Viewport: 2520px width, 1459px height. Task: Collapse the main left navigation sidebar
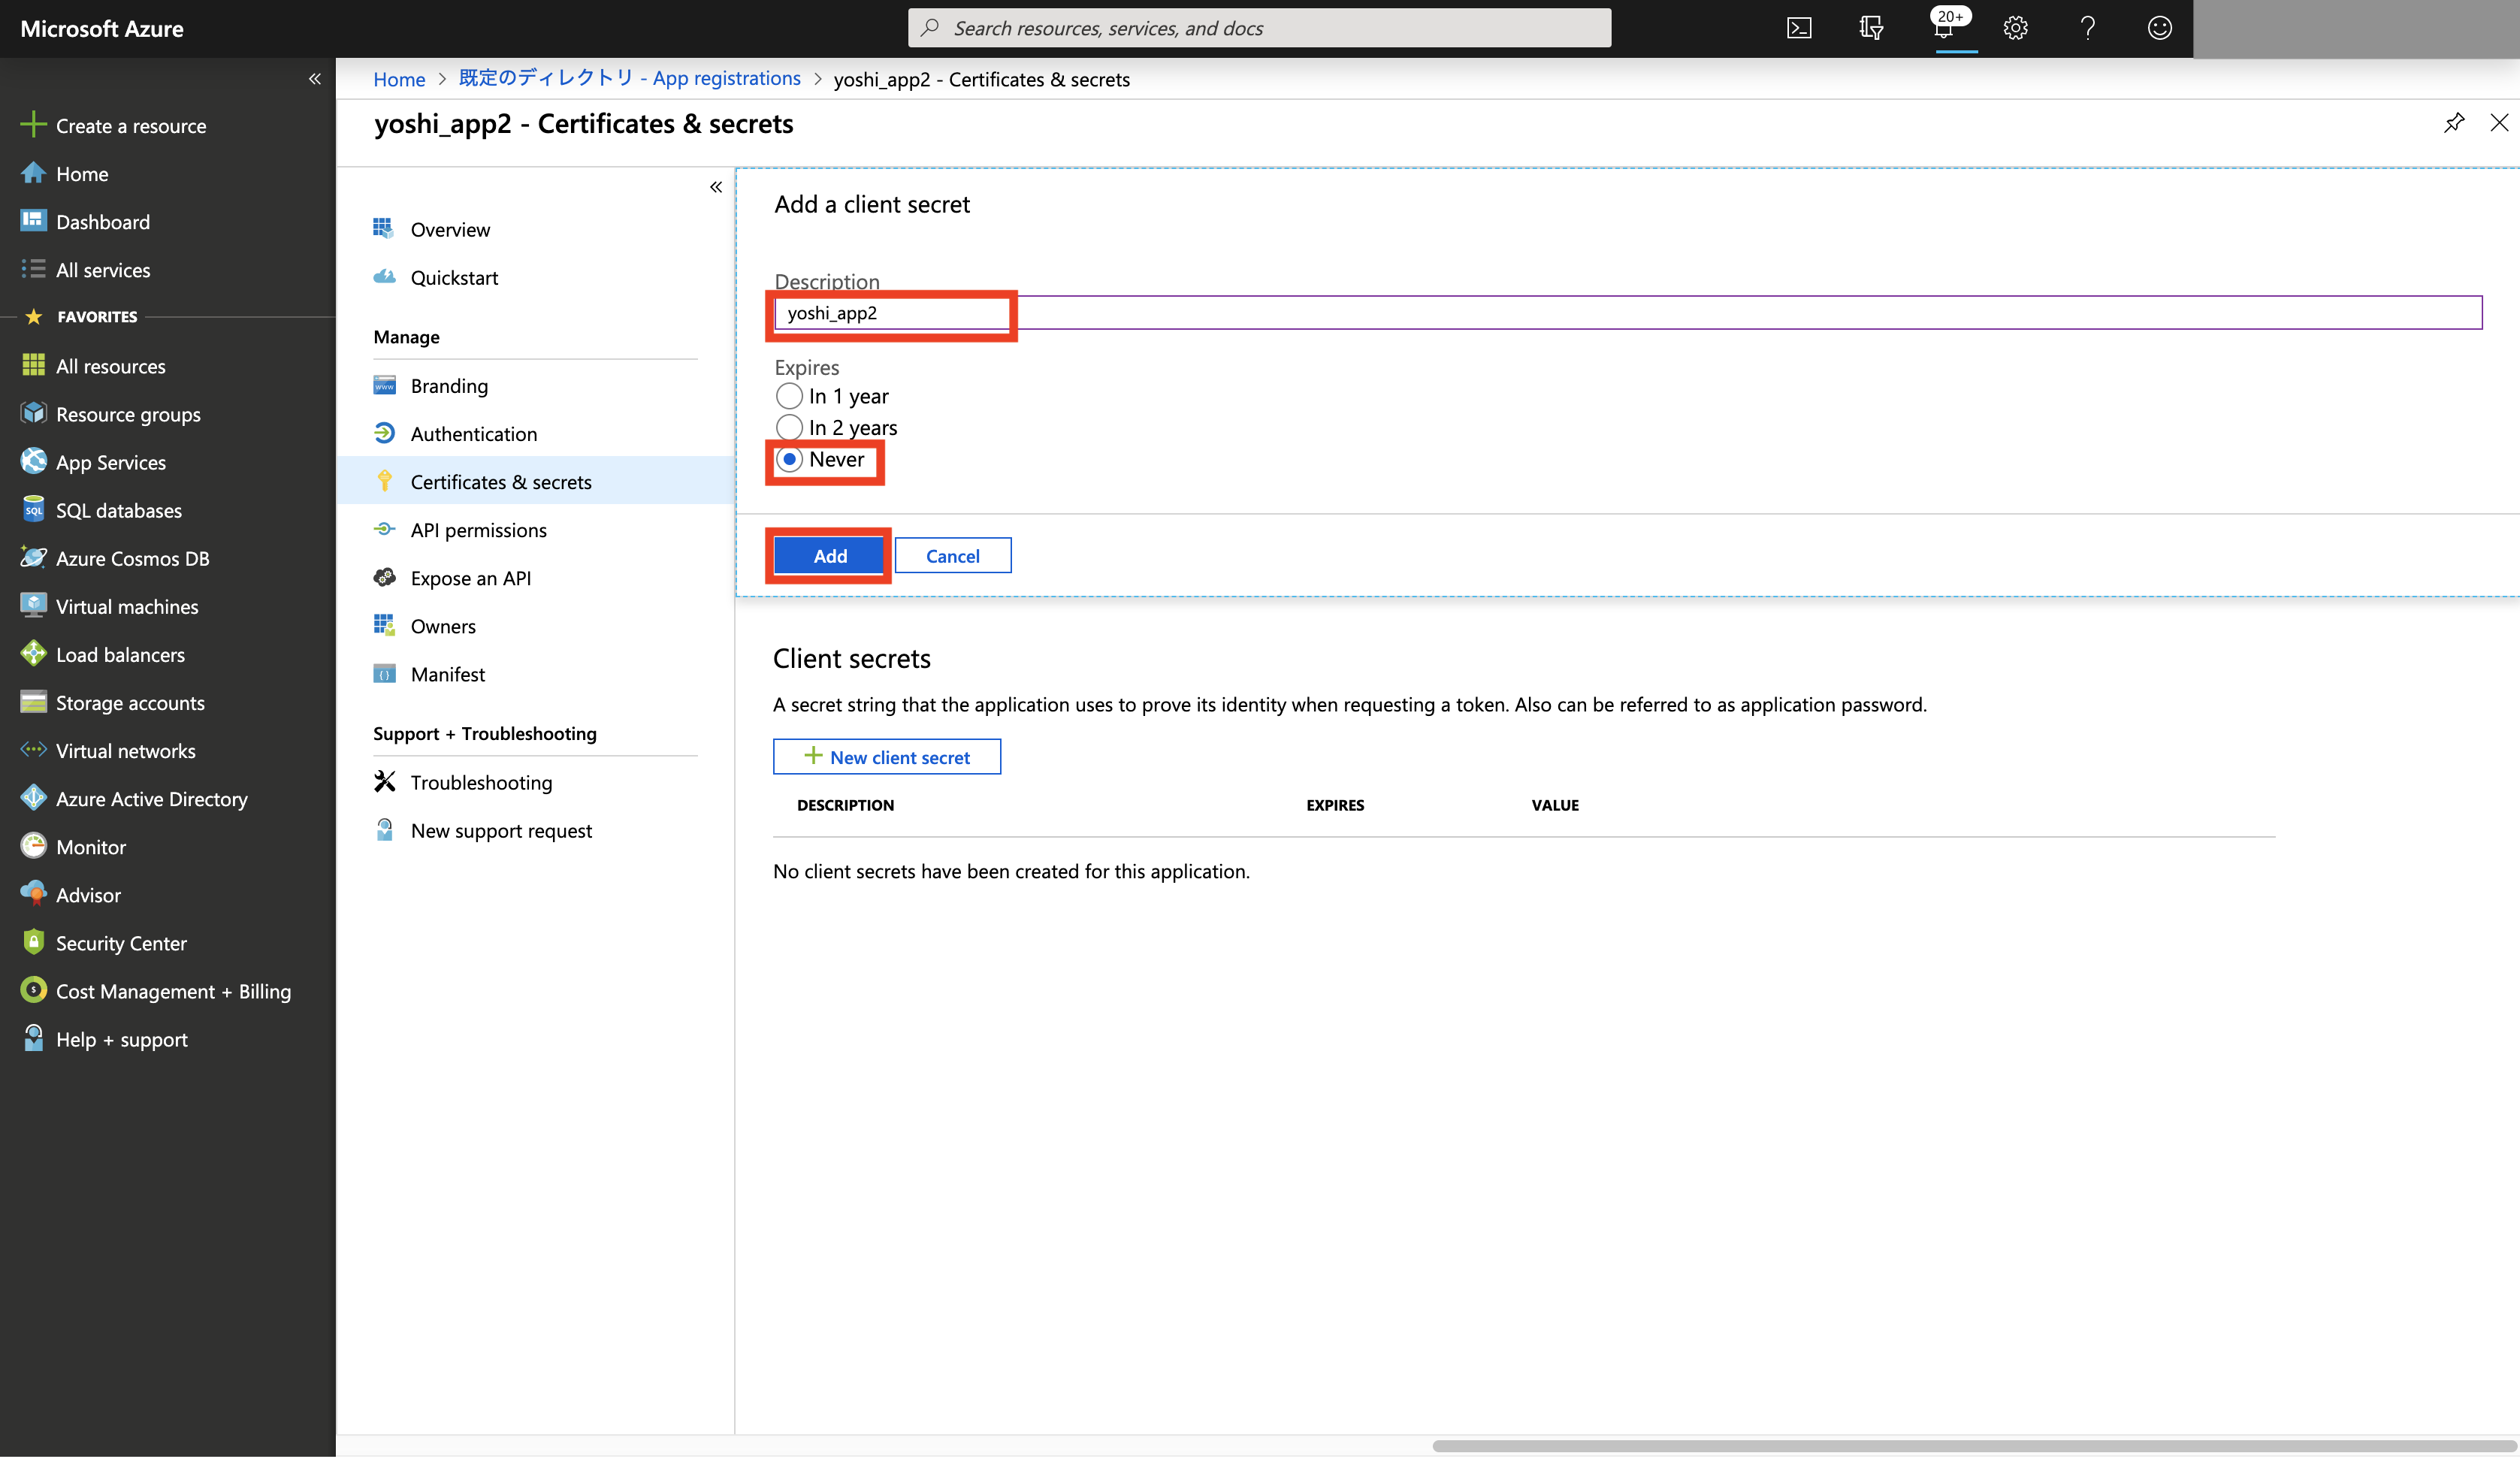point(315,78)
